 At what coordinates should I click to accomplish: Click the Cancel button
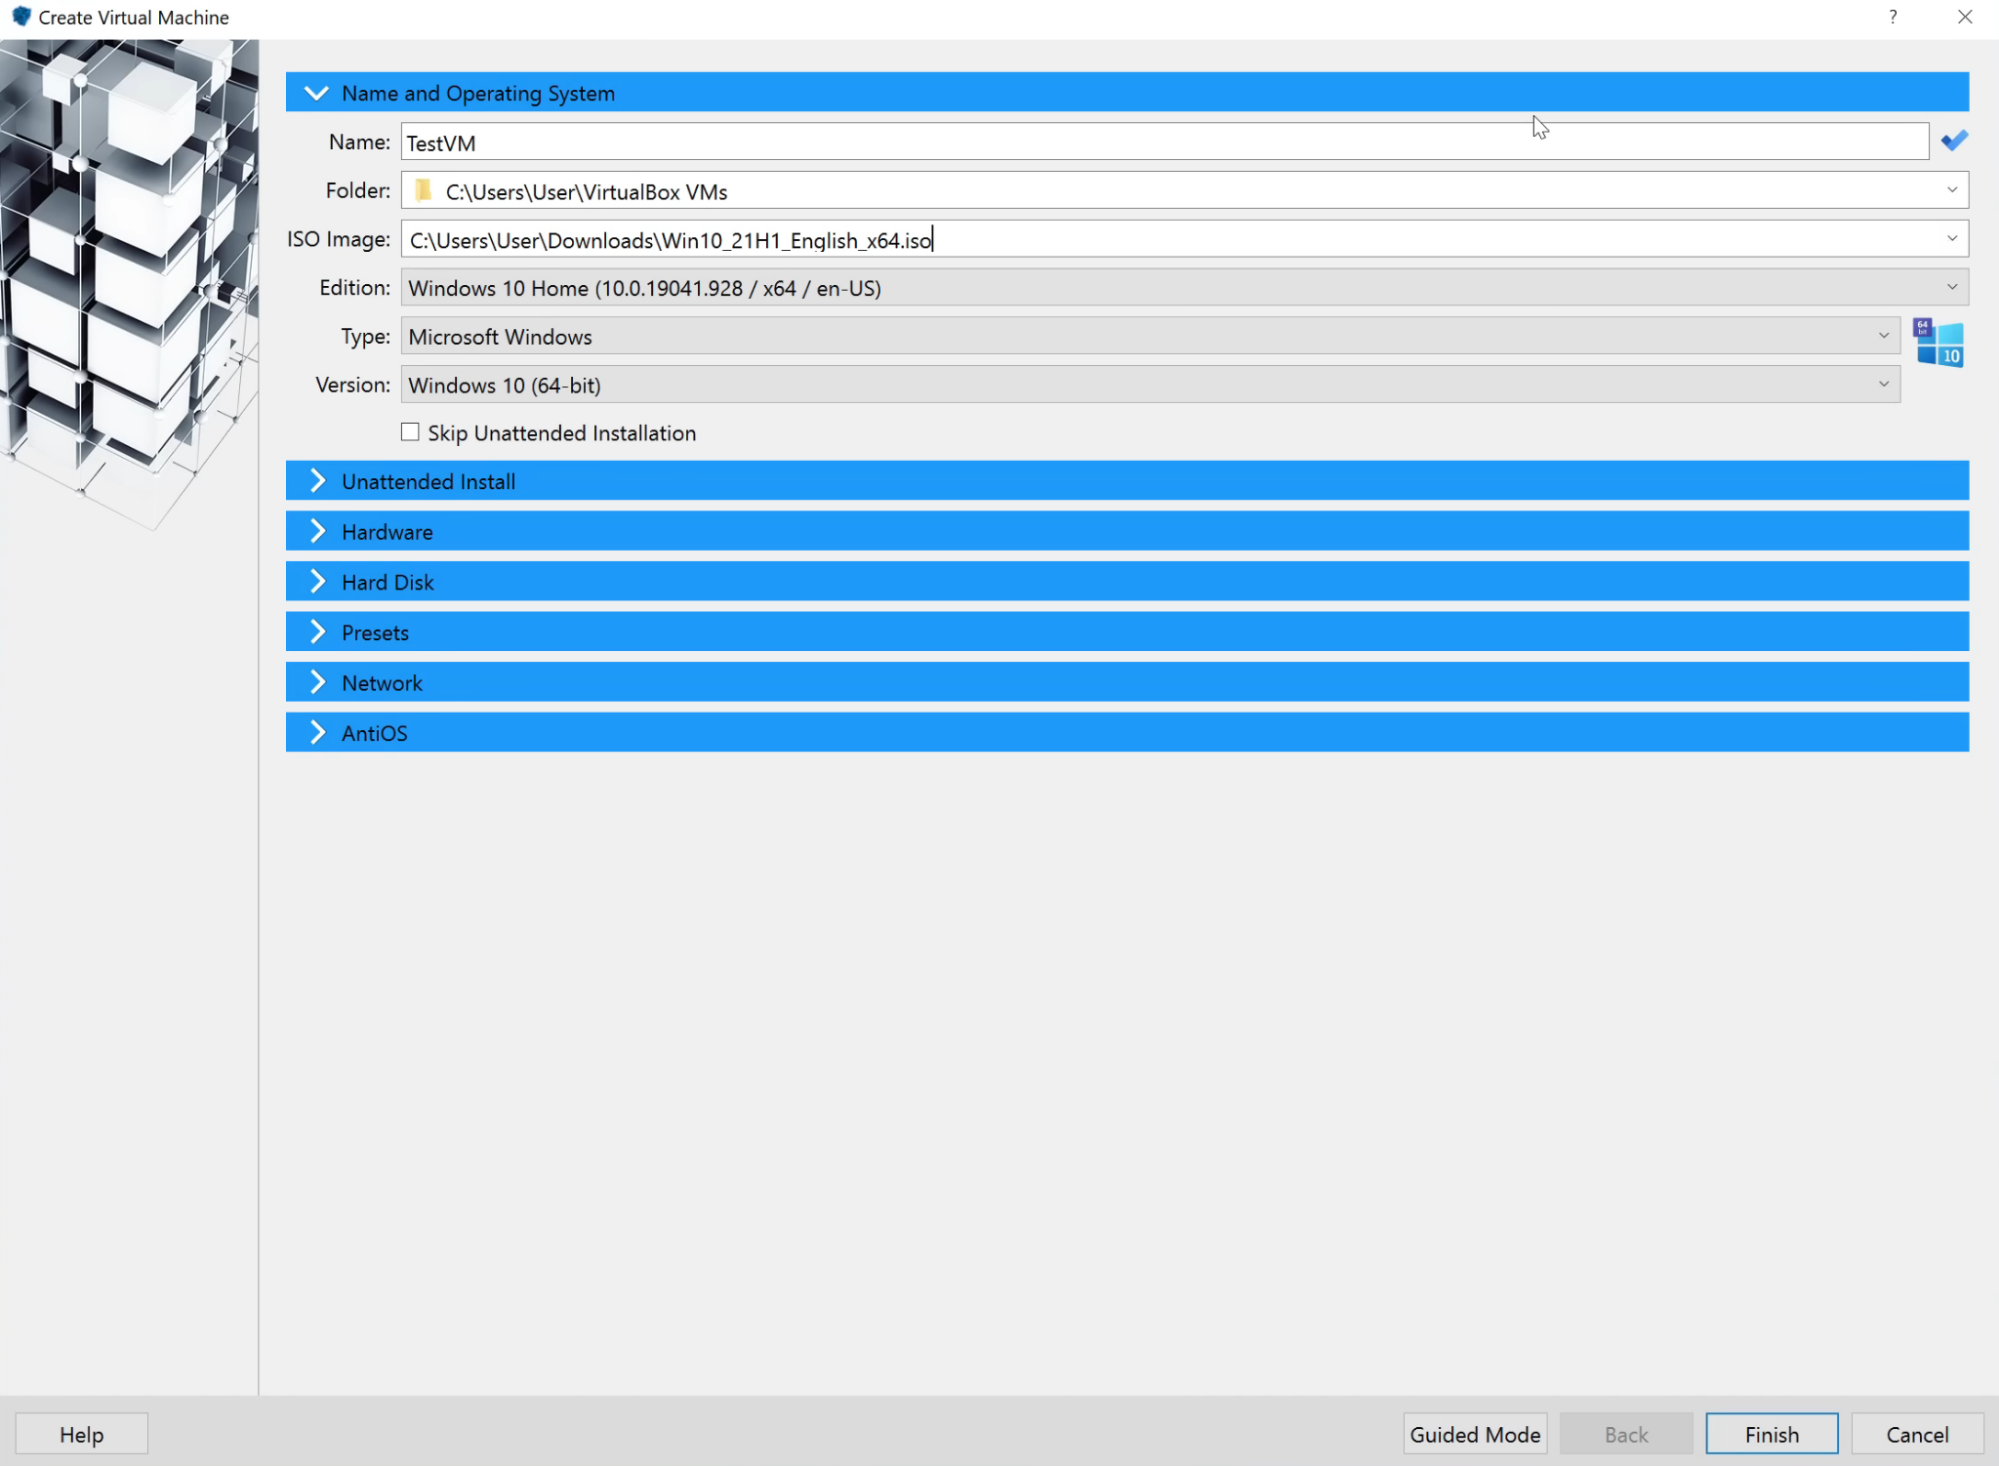tap(1917, 1434)
